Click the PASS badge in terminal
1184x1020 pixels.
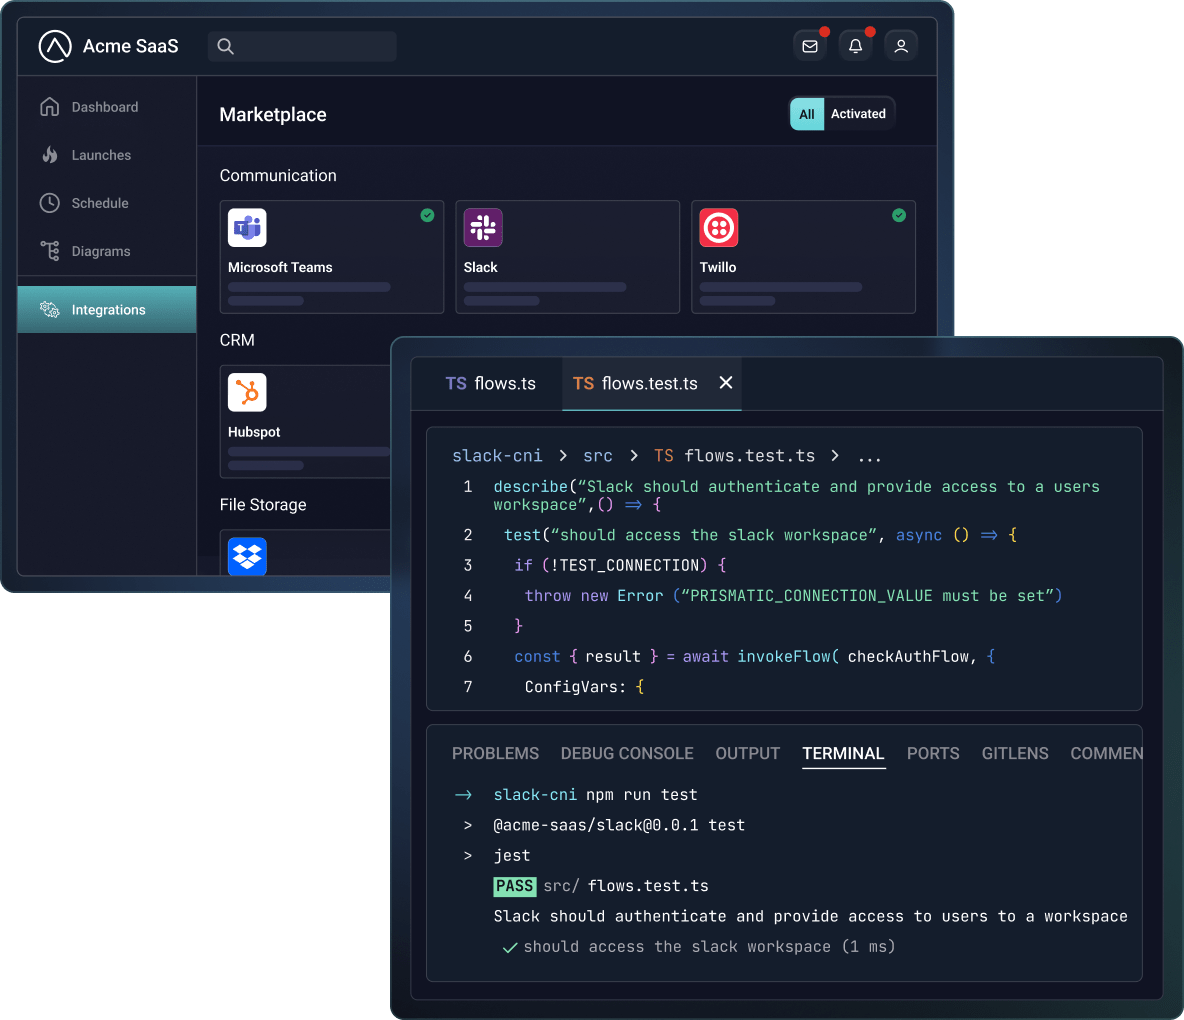(x=514, y=886)
